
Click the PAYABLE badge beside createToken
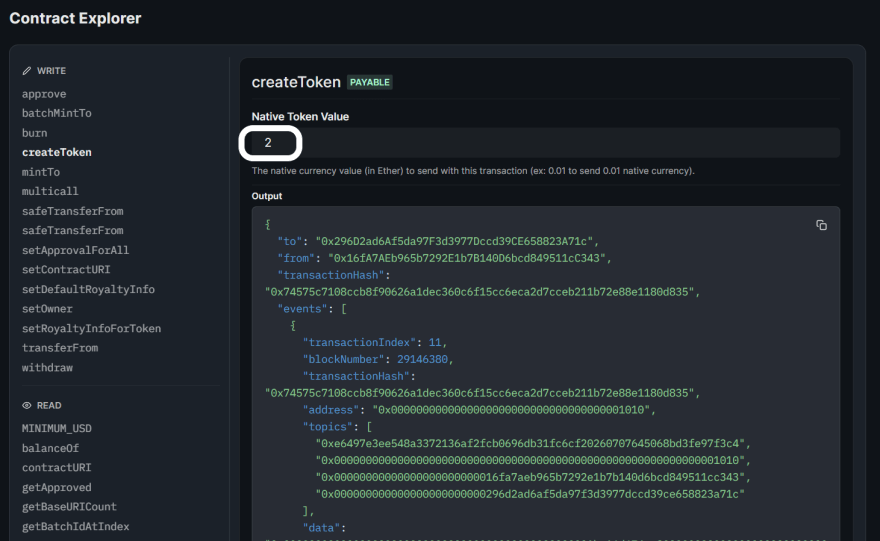(369, 82)
